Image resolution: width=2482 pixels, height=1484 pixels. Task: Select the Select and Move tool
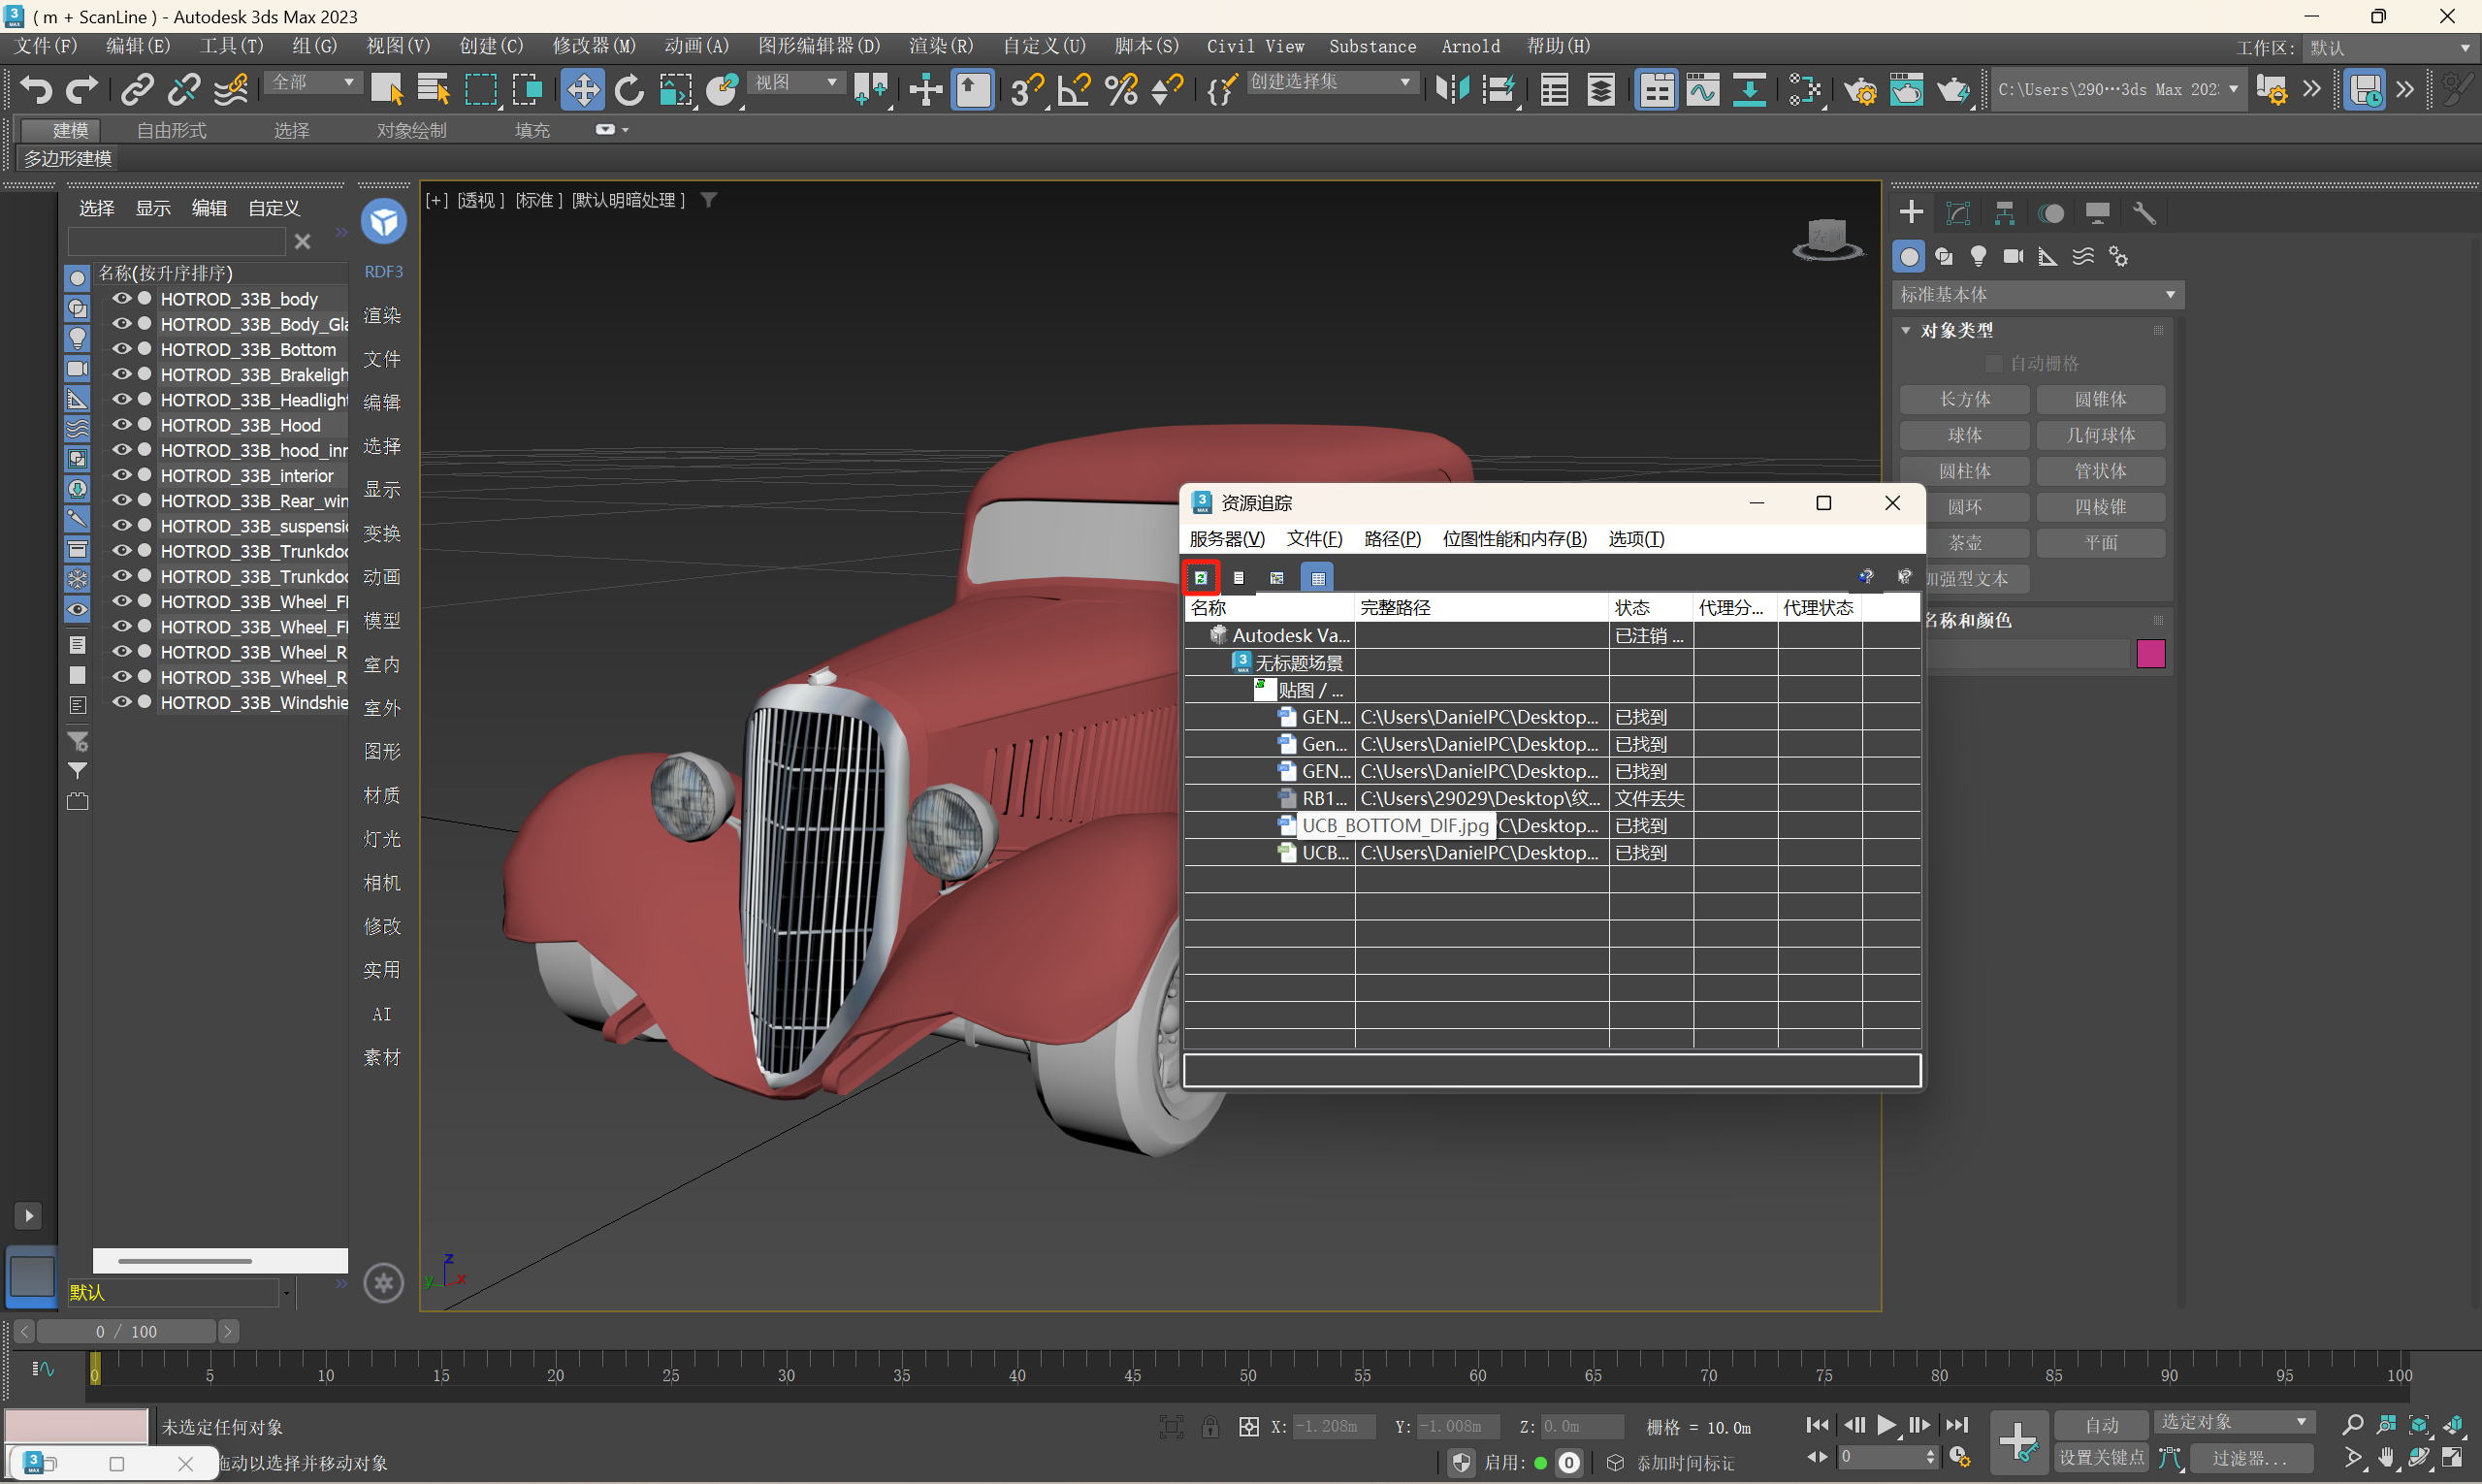click(582, 90)
